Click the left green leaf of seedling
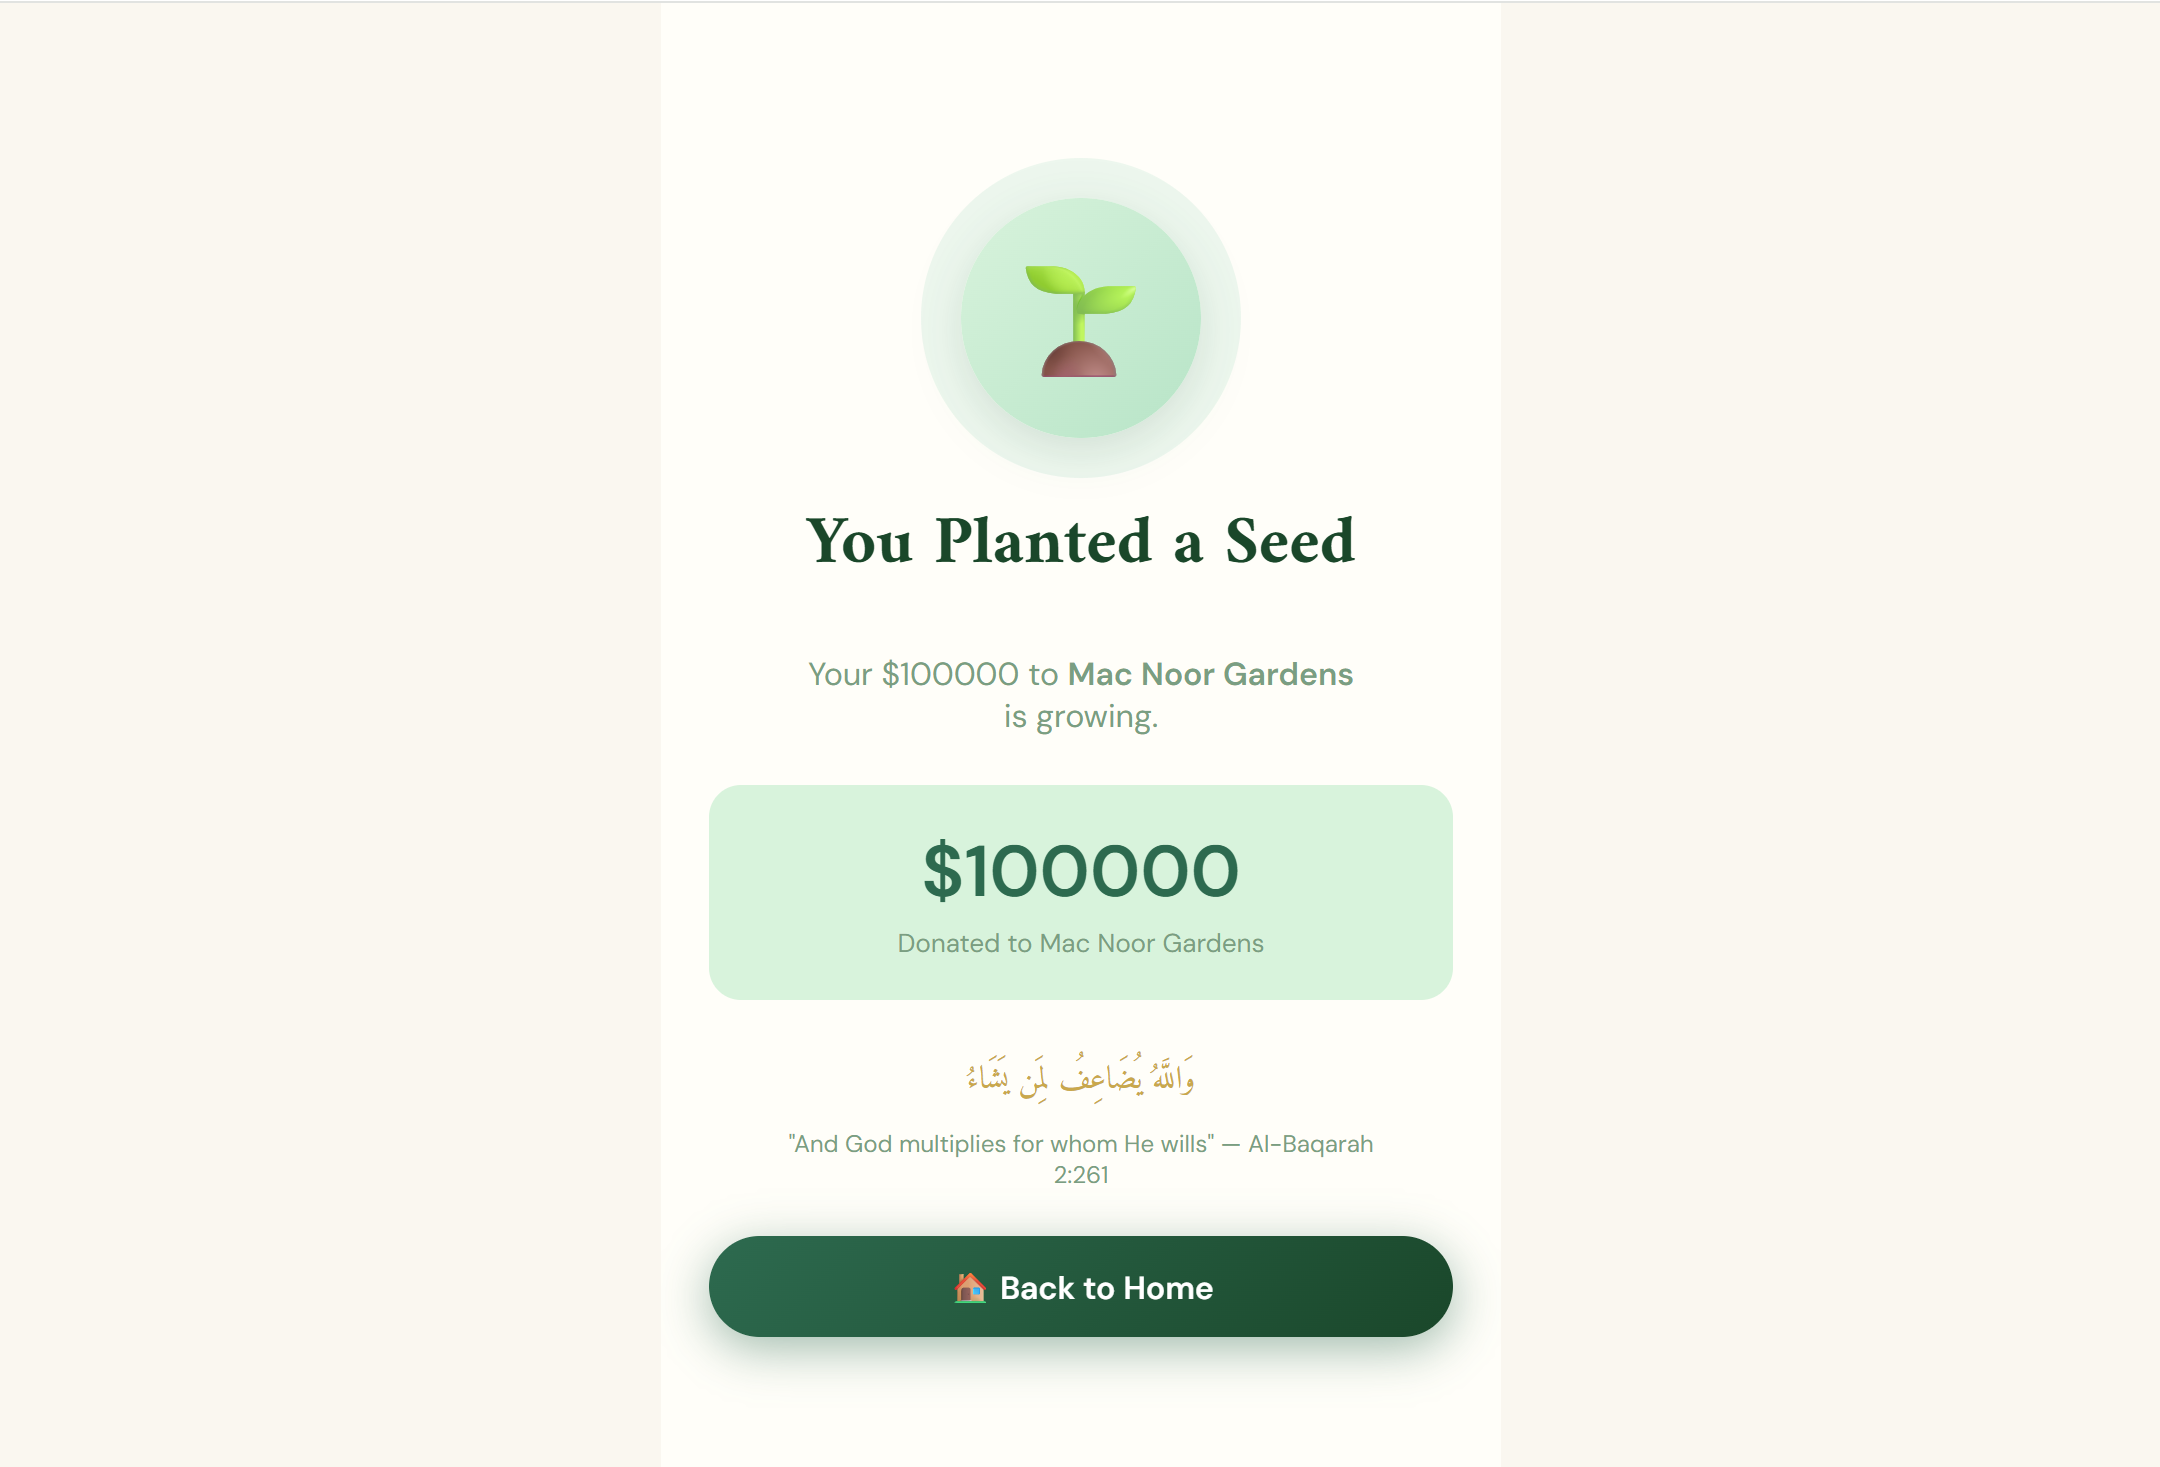2160x1467 pixels. [x=1054, y=279]
